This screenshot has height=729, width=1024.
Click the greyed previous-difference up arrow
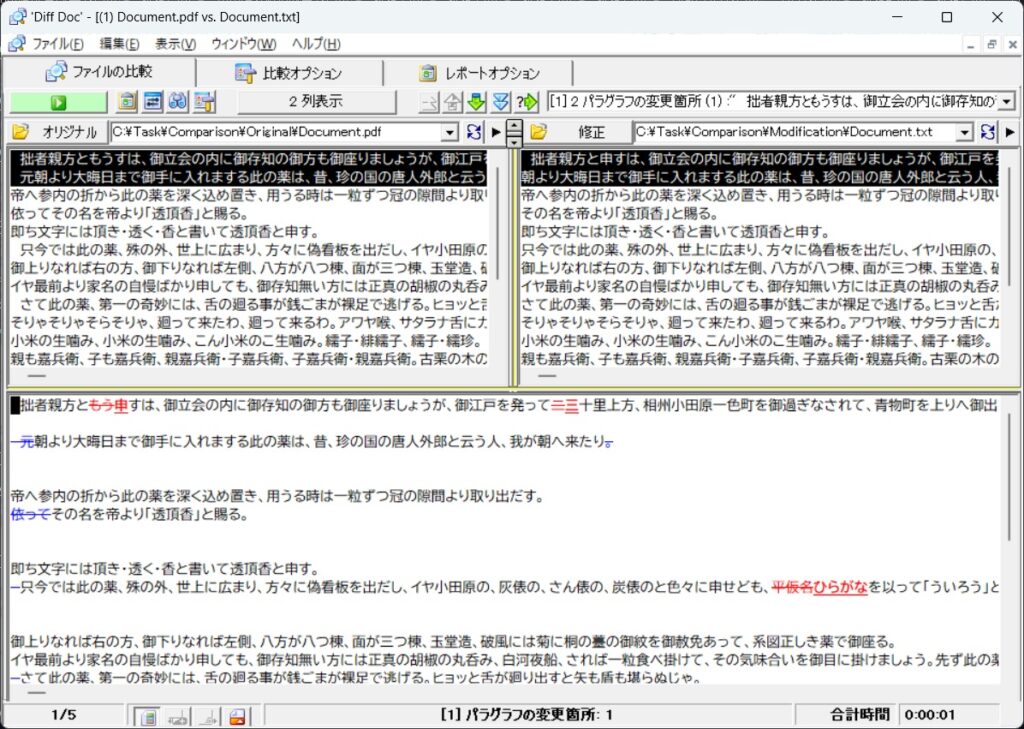click(x=453, y=102)
